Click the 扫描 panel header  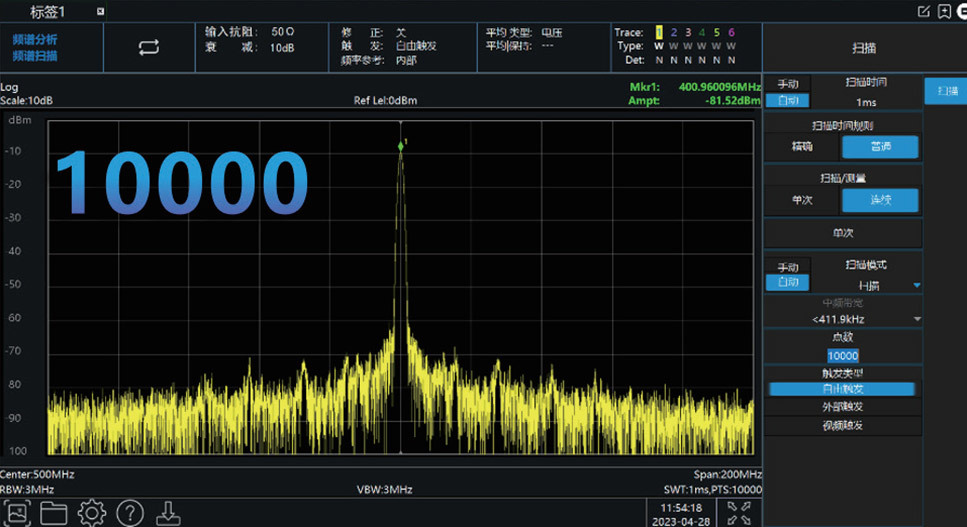pyautogui.click(x=864, y=48)
